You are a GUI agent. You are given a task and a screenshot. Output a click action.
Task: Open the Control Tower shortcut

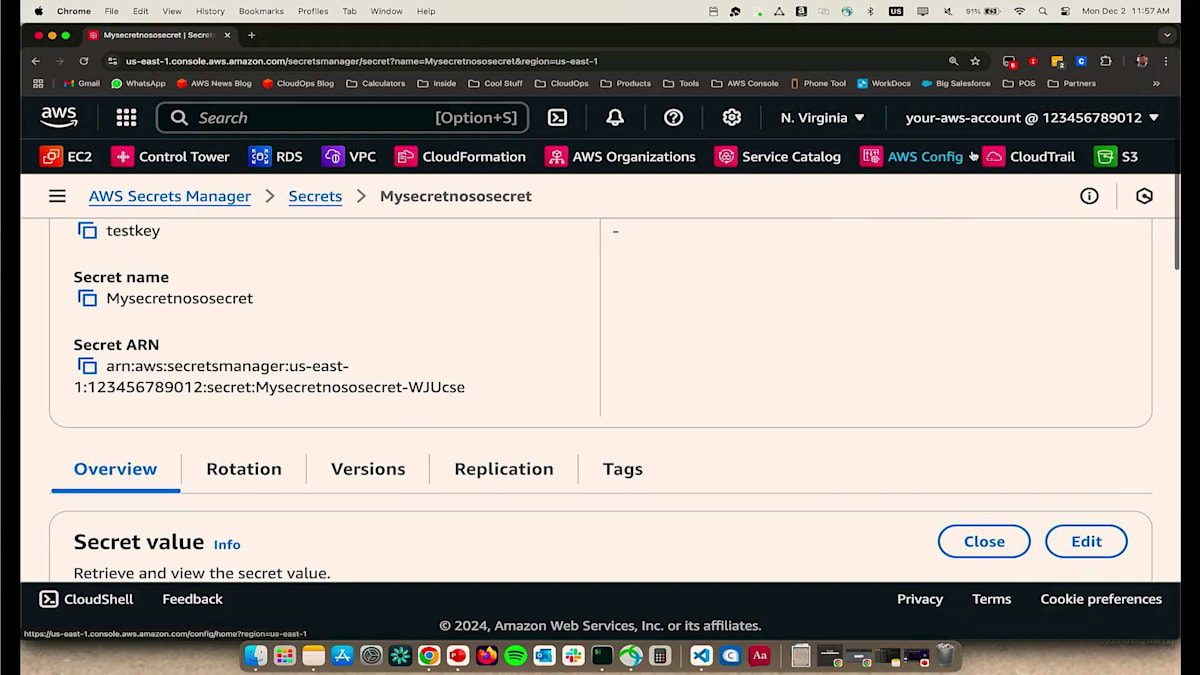(x=171, y=157)
